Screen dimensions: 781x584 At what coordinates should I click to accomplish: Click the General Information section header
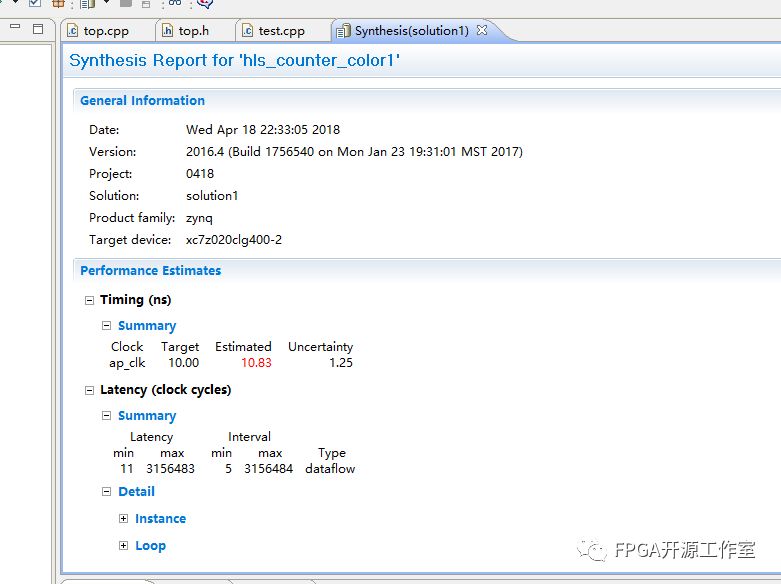point(142,101)
